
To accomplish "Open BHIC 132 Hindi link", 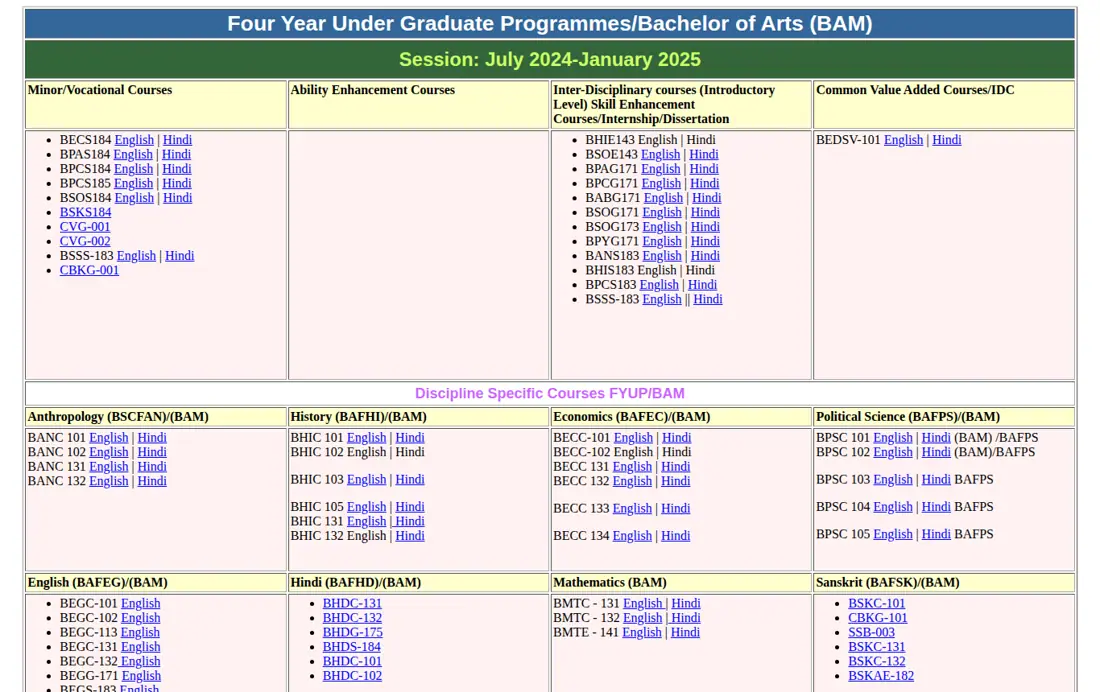I will click(x=410, y=536).
